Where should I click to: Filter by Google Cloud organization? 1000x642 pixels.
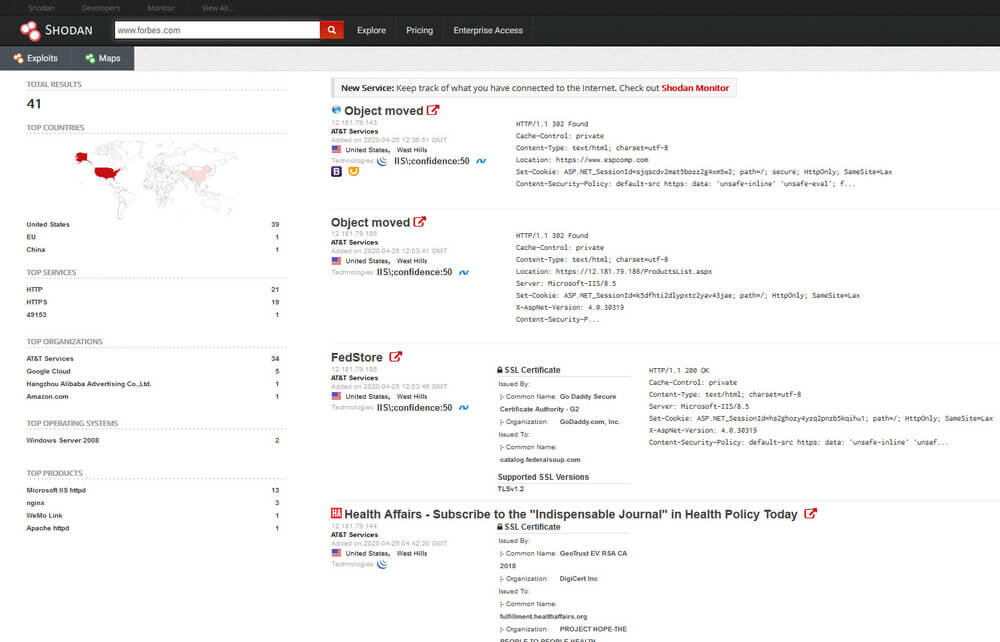[48, 372]
